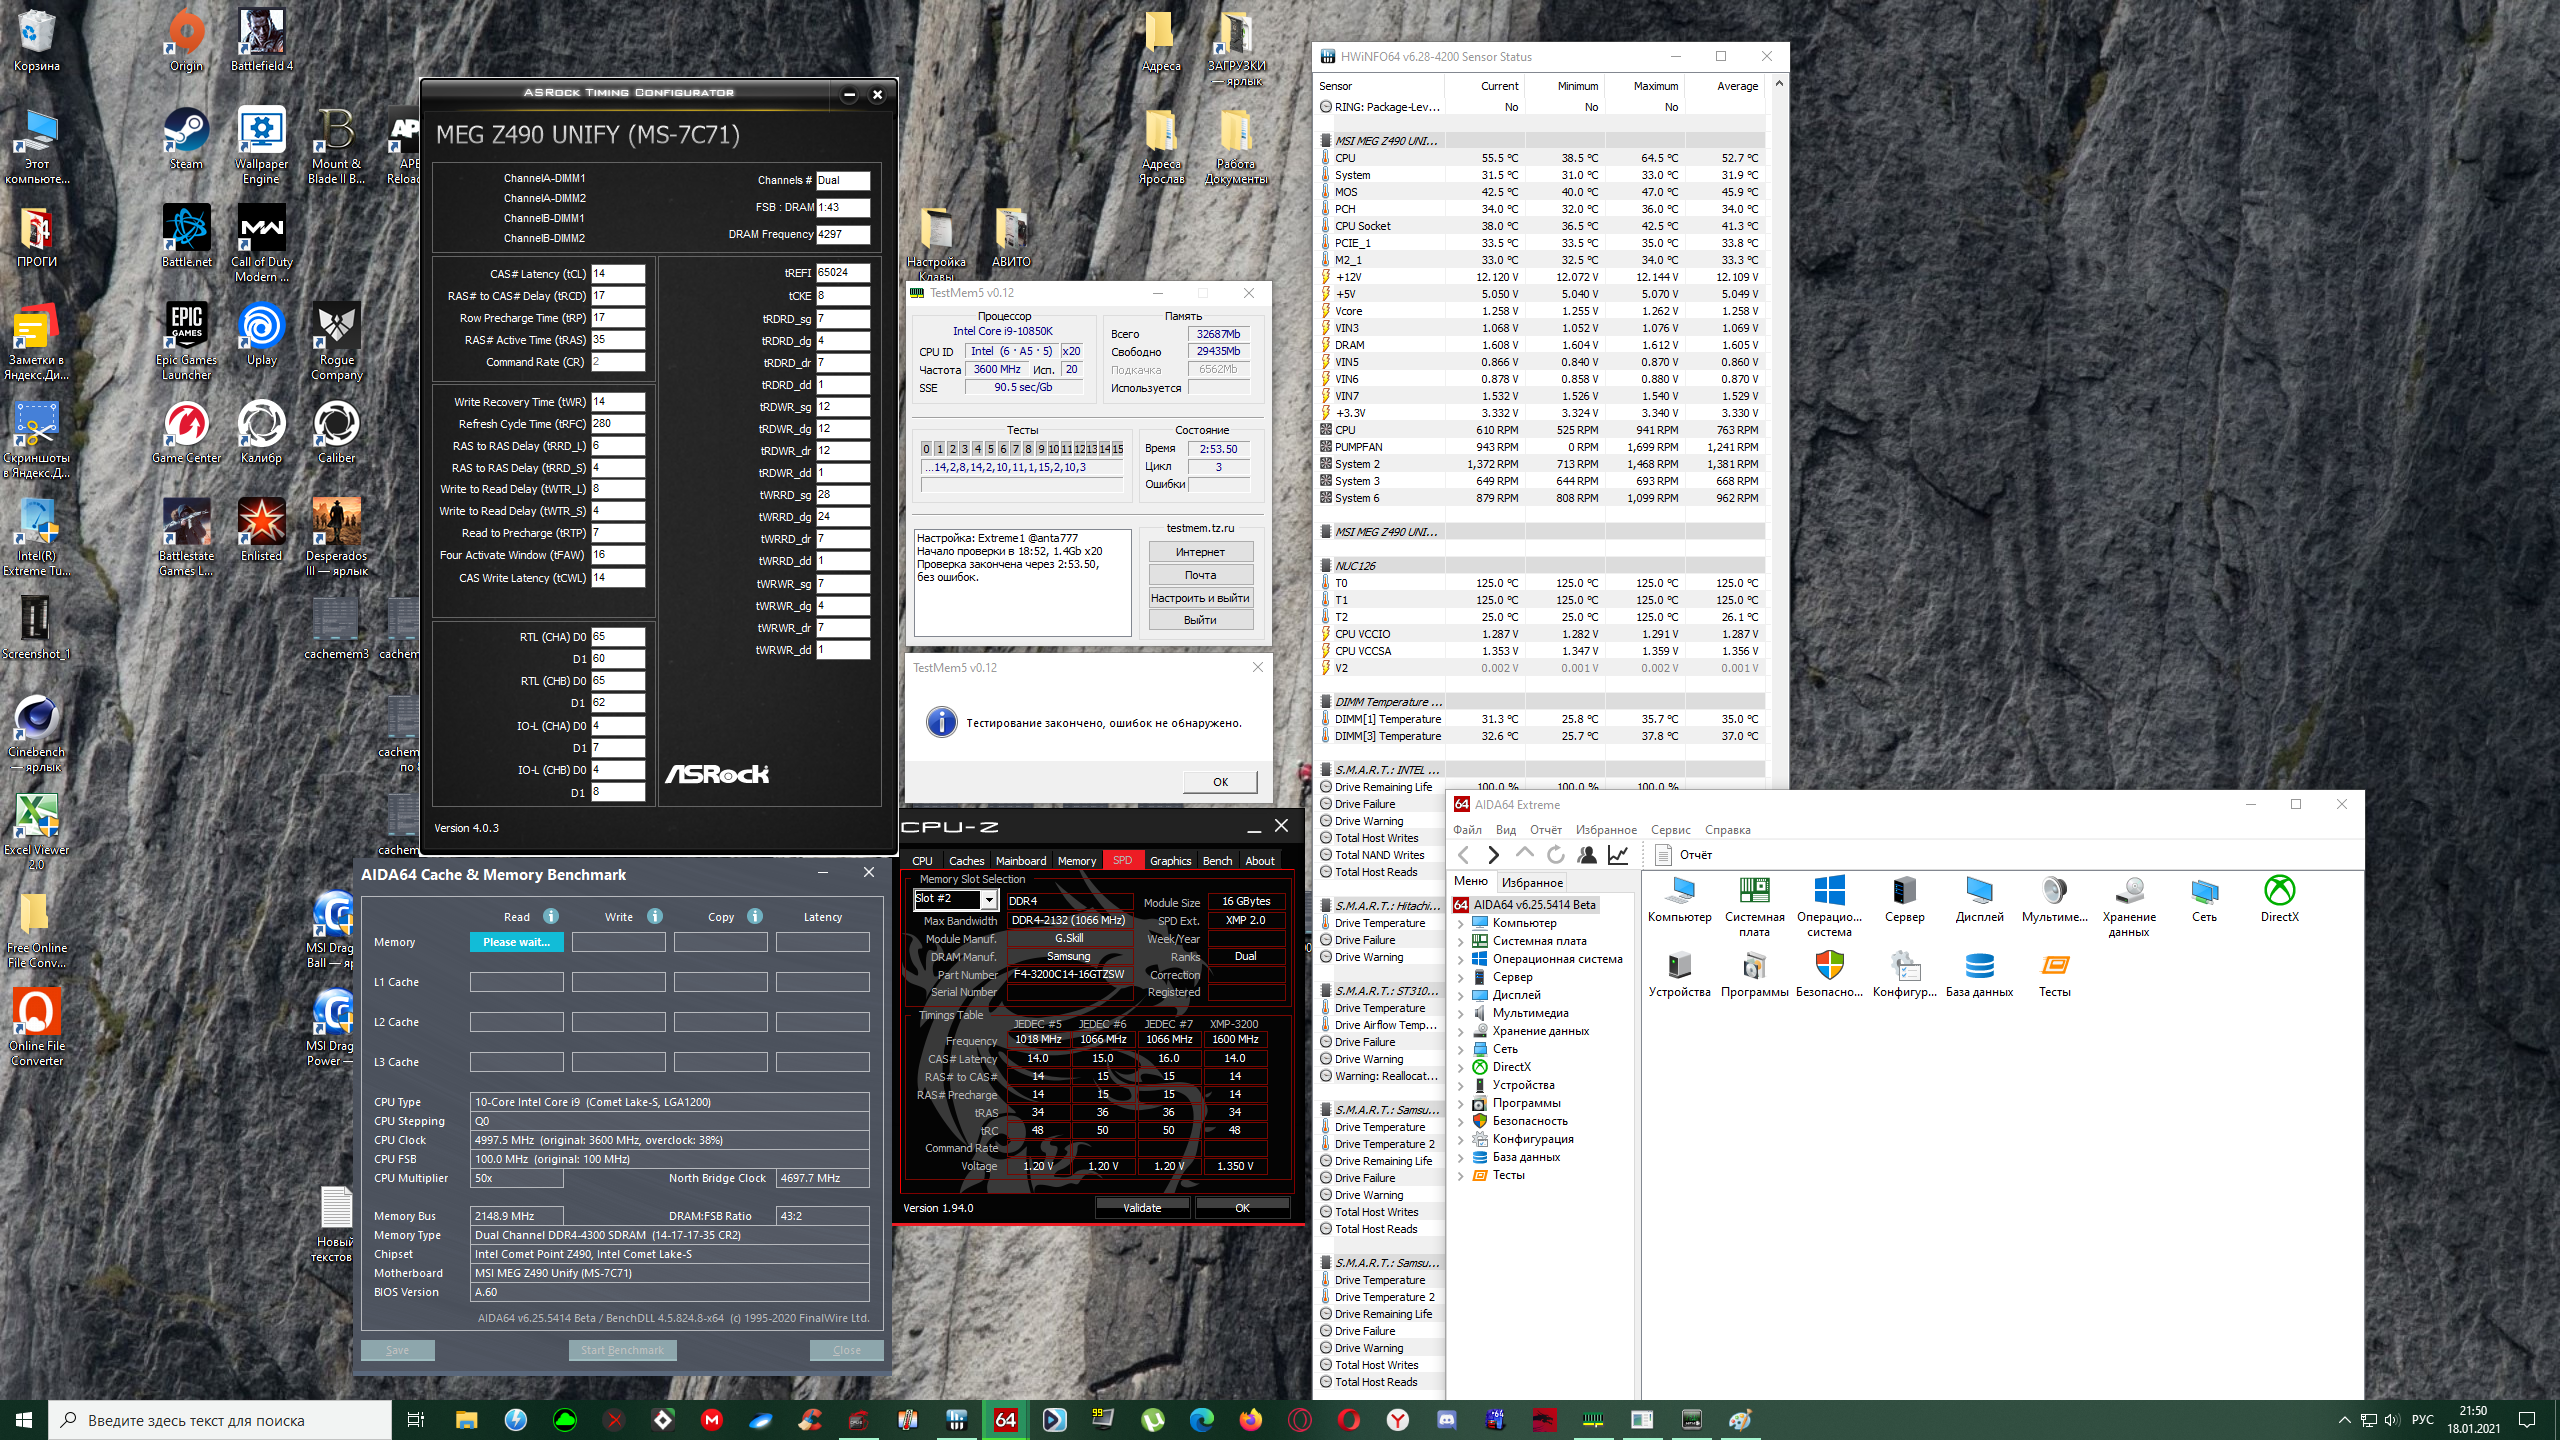Click the AIDA64 Report document icon
Viewport: 2560px width, 1440px height.
pyautogui.click(x=1664, y=855)
